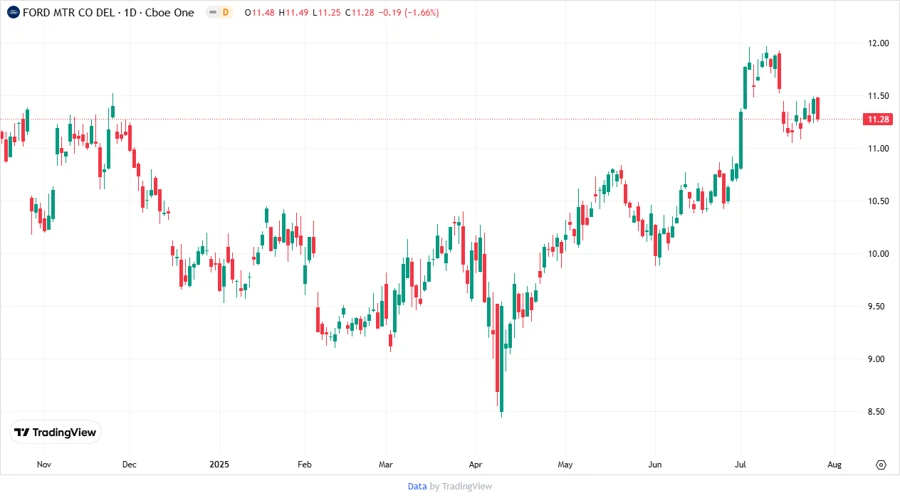Image resolution: width=900 pixels, height=498 pixels.
Task: Click the open value O11.48
Action: point(259,12)
